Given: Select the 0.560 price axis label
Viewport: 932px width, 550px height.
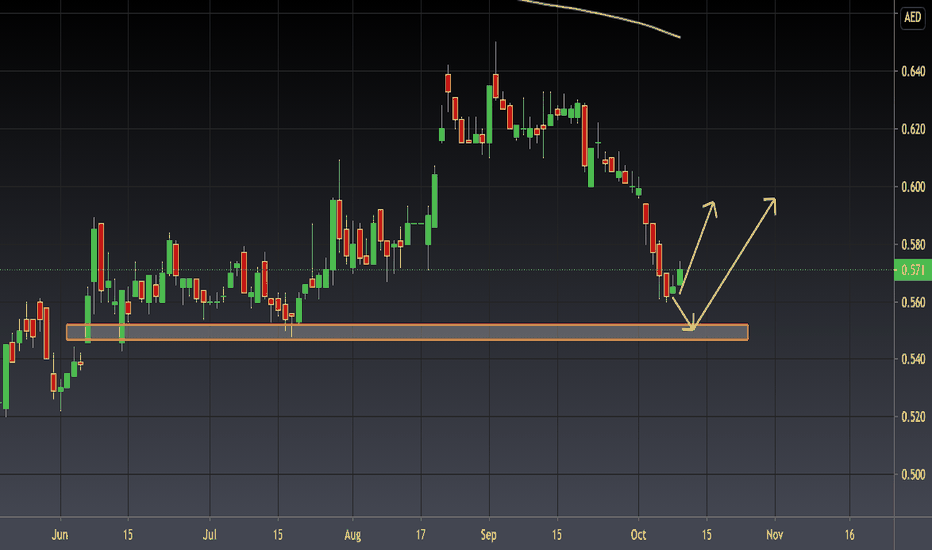Looking at the screenshot, I should (x=913, y=302).
